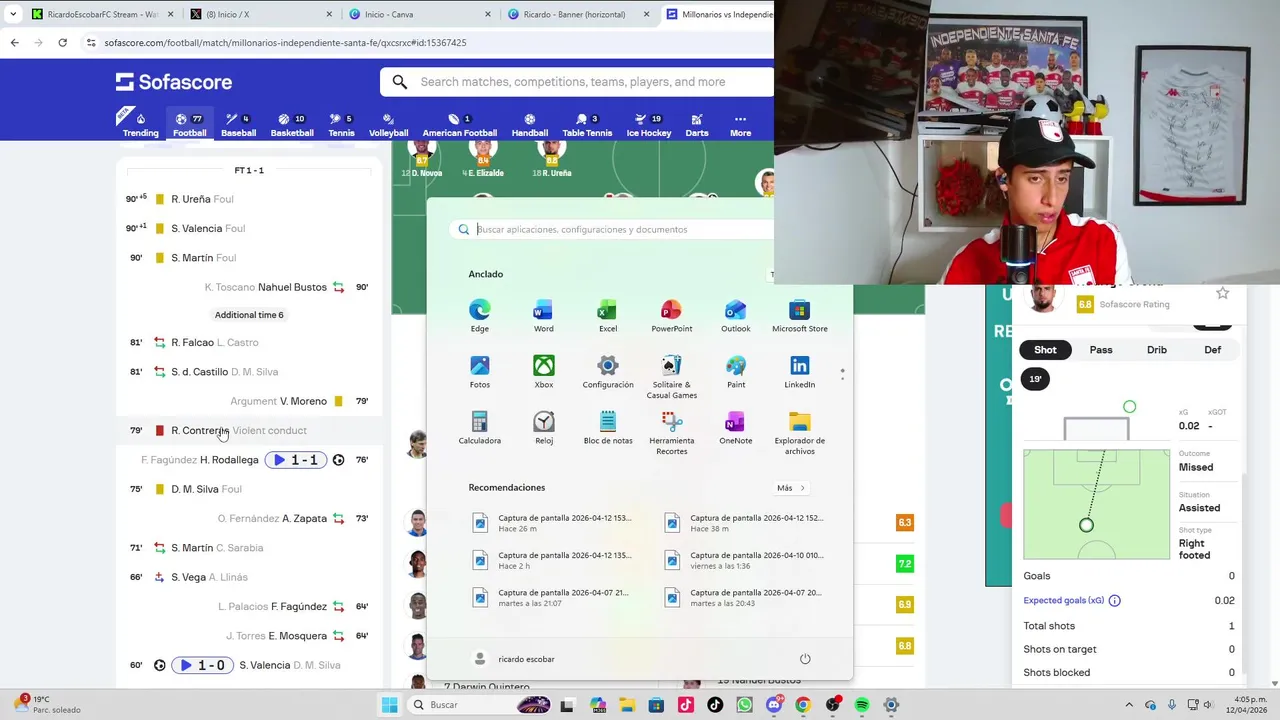Screen dimensions: 1280x720
Task: Open Spotify from the taskbar
Action: (862, 705)
